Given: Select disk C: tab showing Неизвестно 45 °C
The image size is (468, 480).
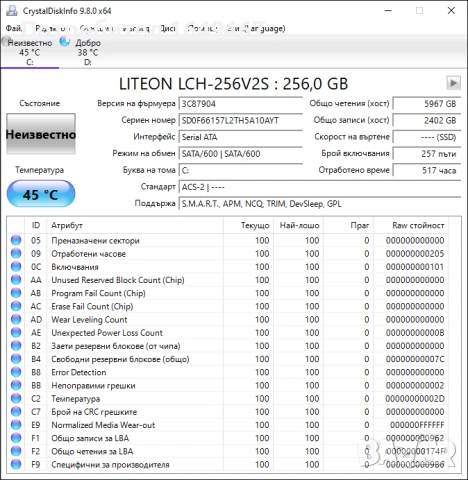Looking at the screenshot, I should [x=29, y=52].
